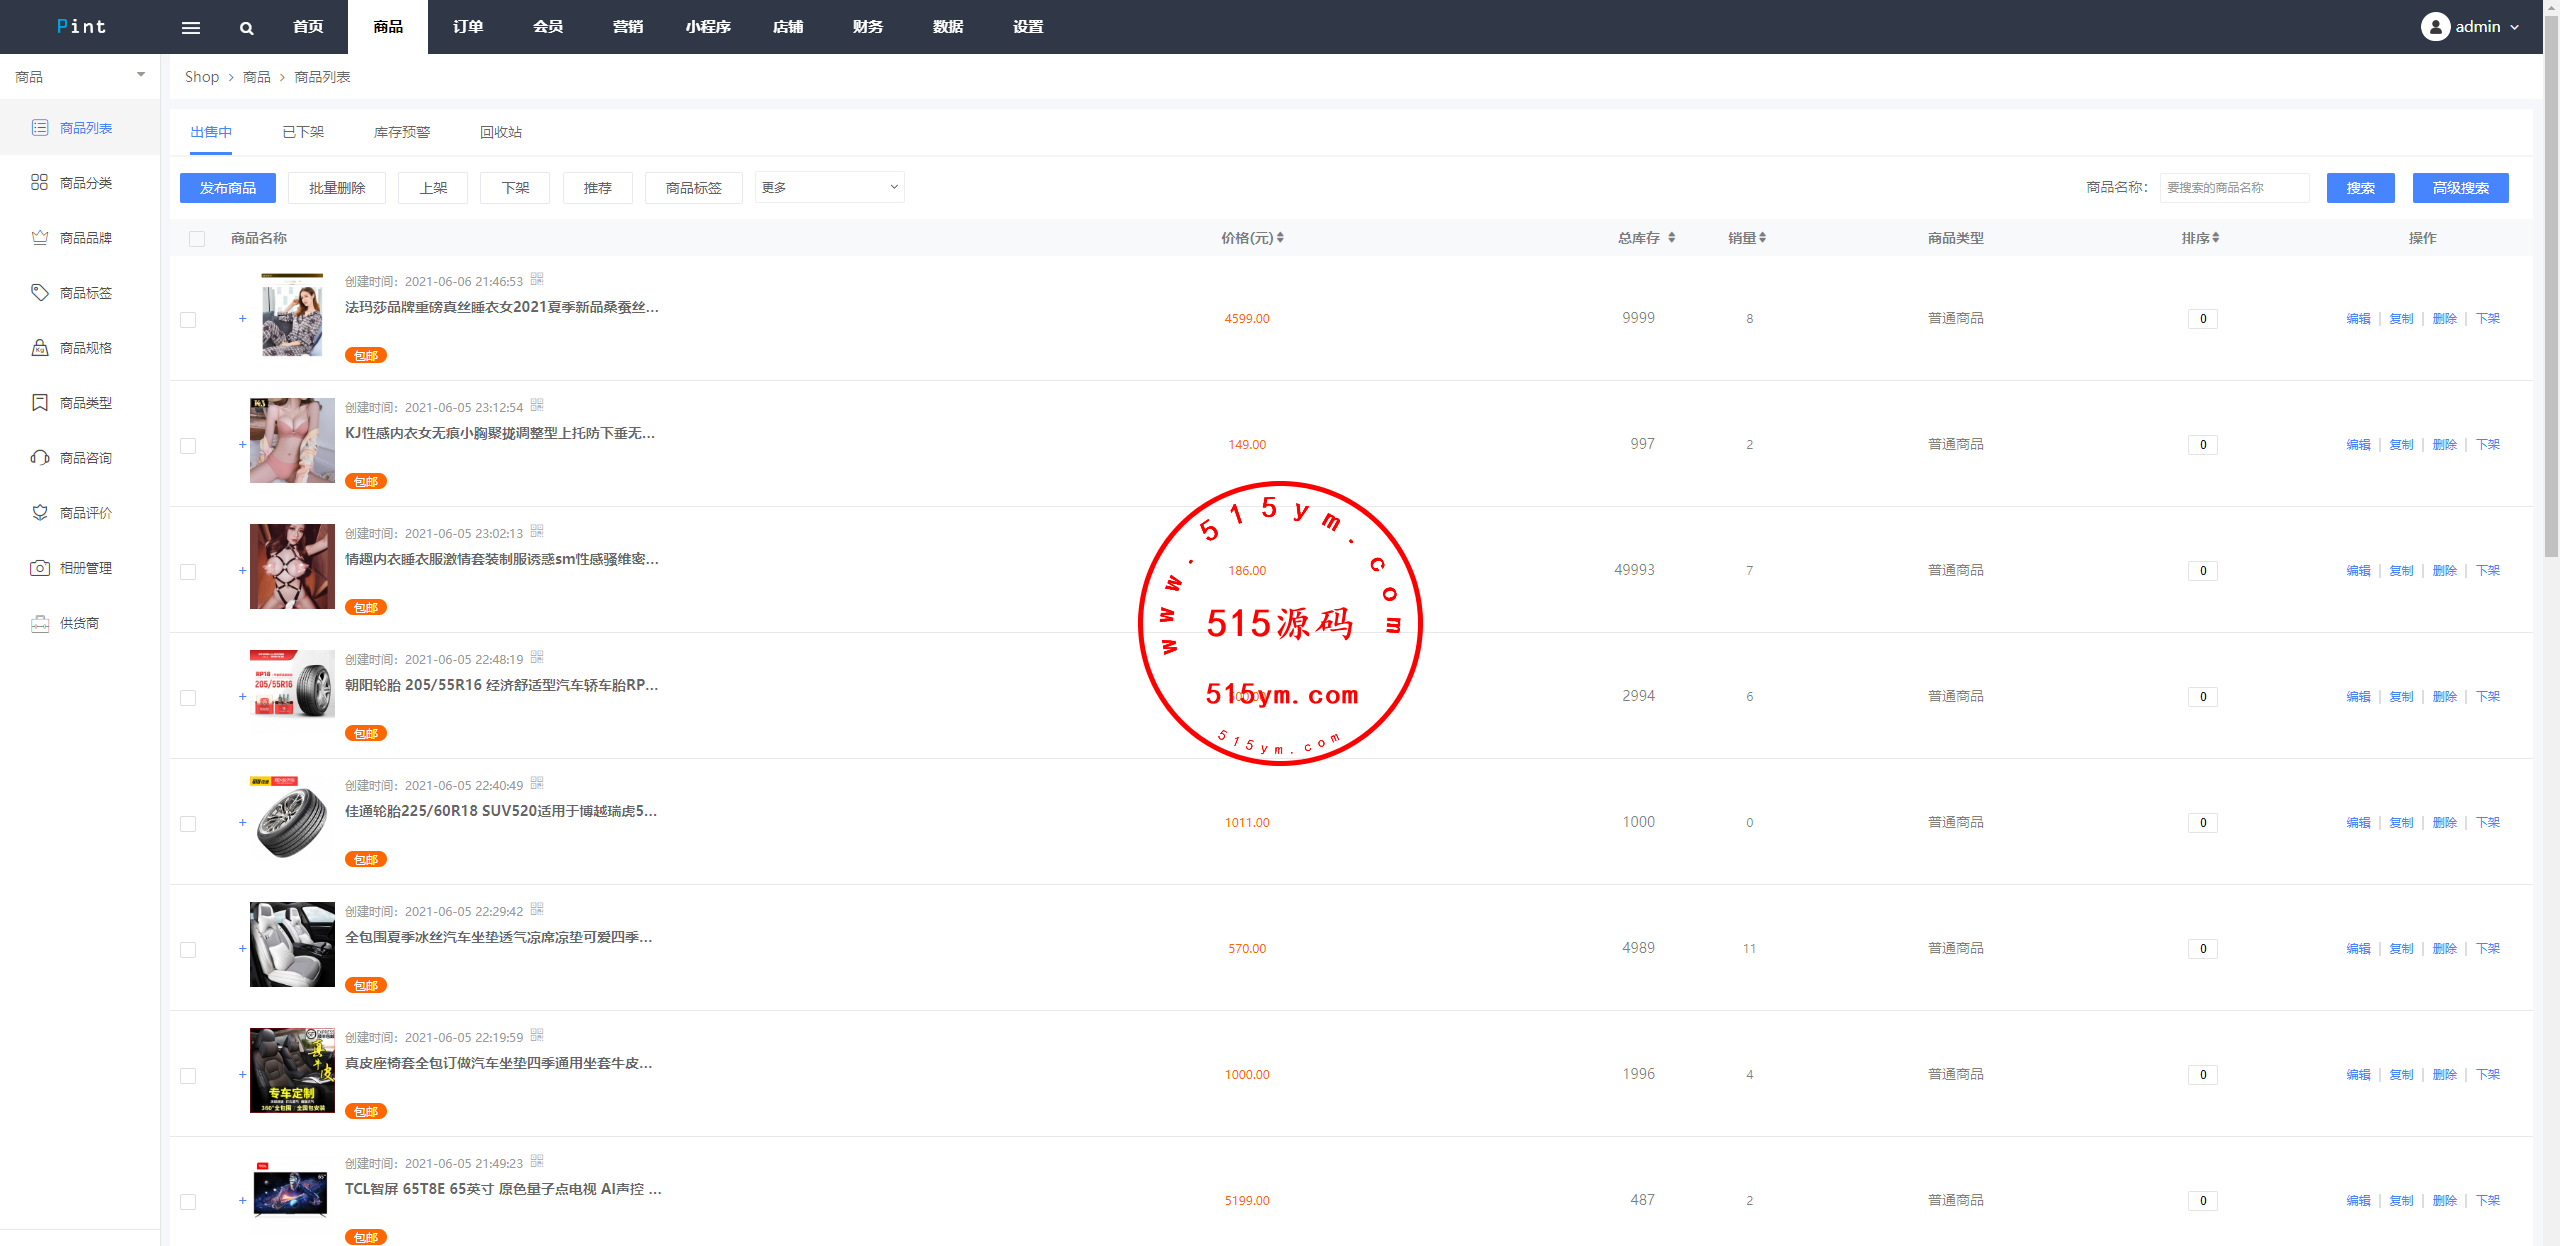Screen dimensions: 2560x1246
Task: Open 商品评价 shield icon in the sidebar
Action: point(40,512)
